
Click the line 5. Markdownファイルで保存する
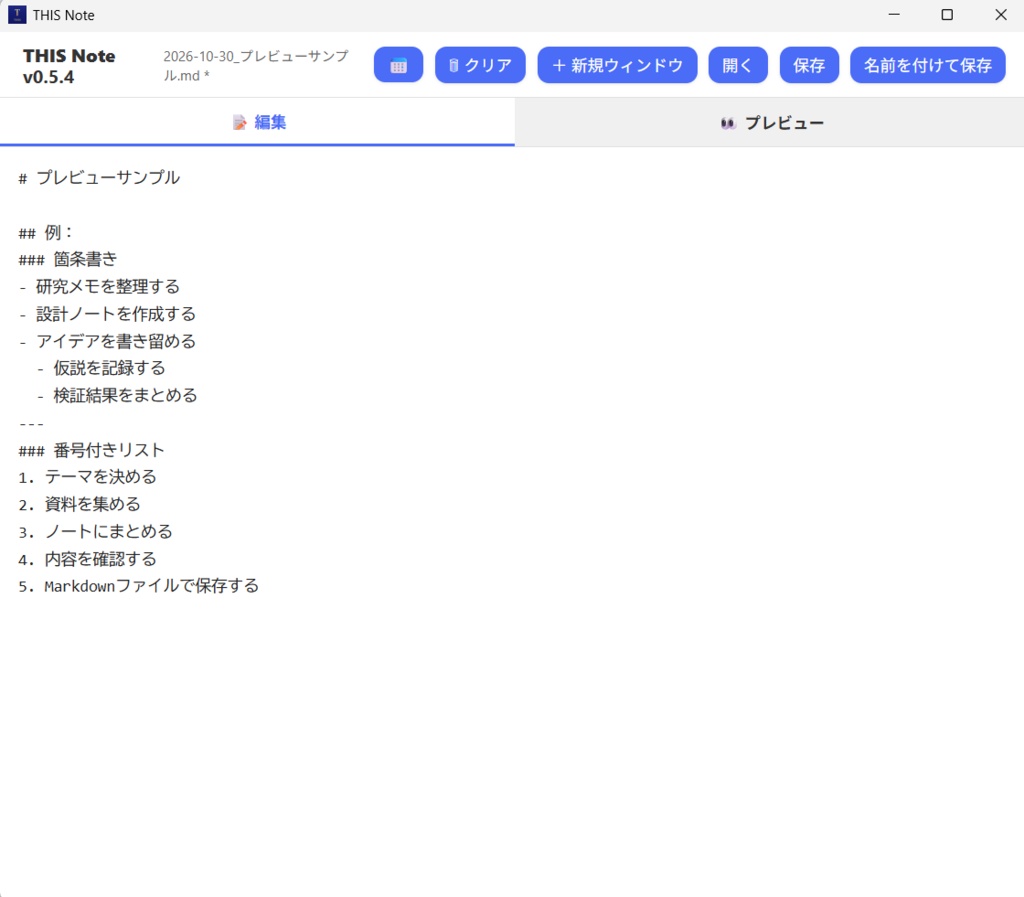click(138, 586)
